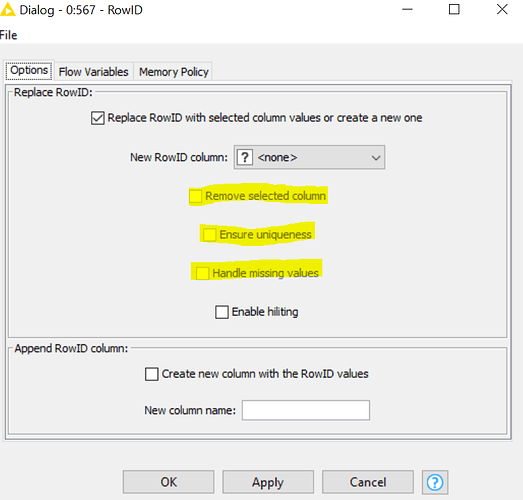Uncheck Replace RowID with selected column values
Screen dimensions: 523x500
click(98, 118)
